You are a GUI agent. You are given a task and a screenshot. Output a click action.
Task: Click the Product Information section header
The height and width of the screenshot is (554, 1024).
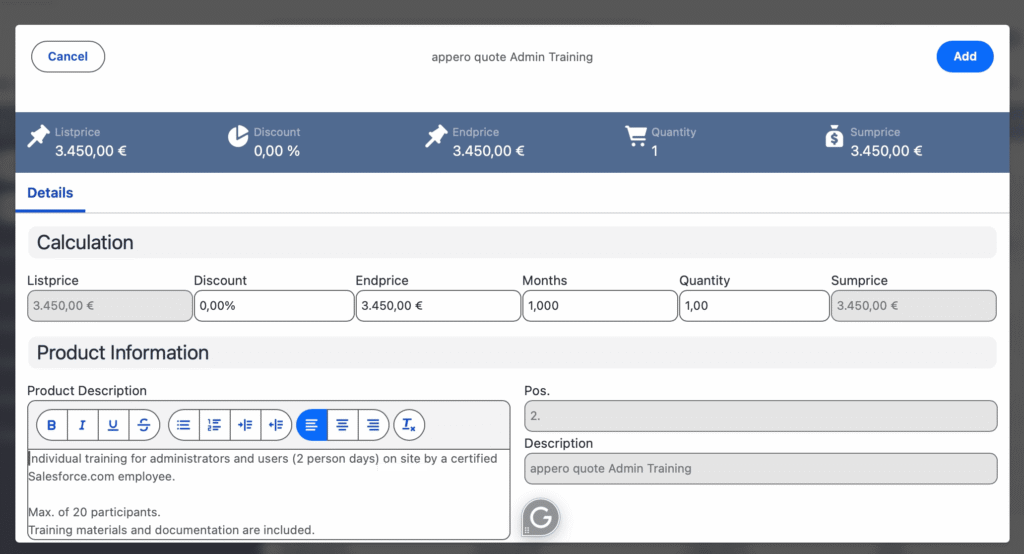tap(512, 353)
